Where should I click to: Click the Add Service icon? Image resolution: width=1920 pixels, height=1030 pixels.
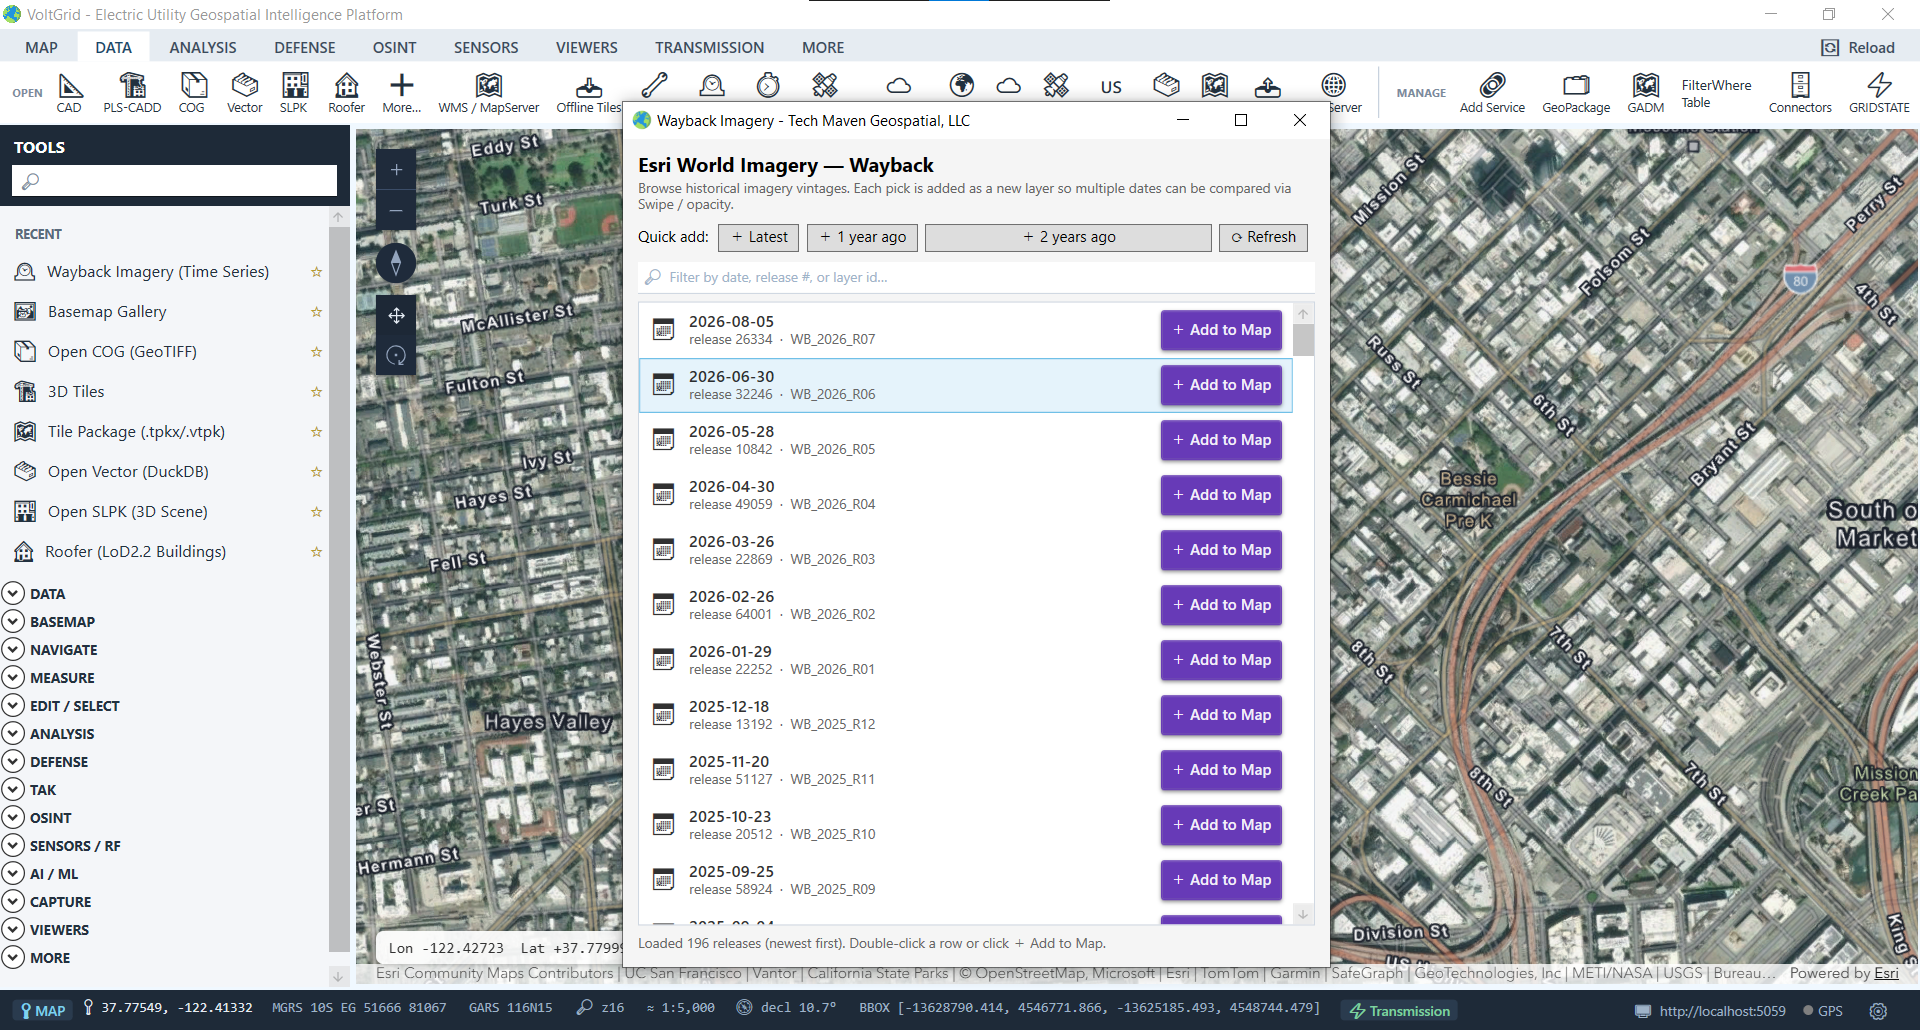pos(1492,93)
